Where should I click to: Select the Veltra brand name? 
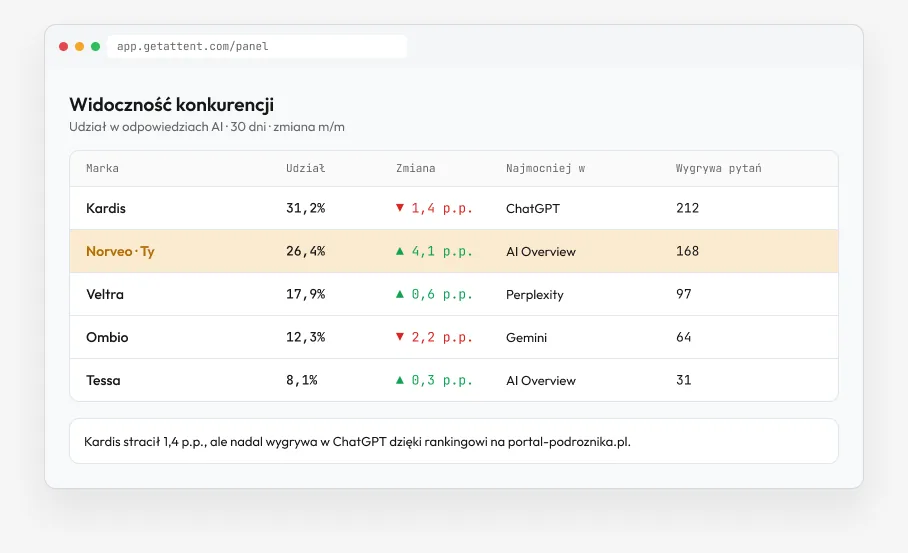point(105,294)
